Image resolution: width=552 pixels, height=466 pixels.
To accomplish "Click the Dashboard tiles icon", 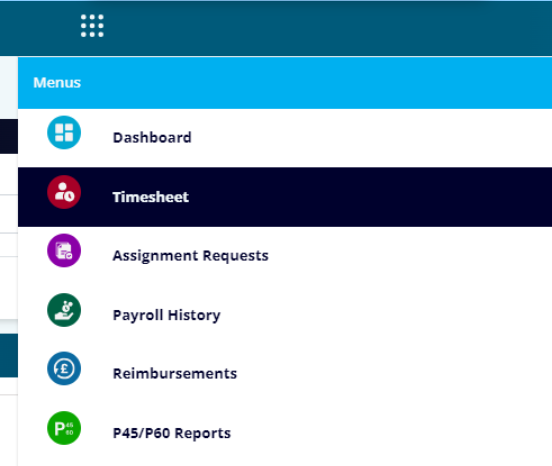I will pos(64,132).
